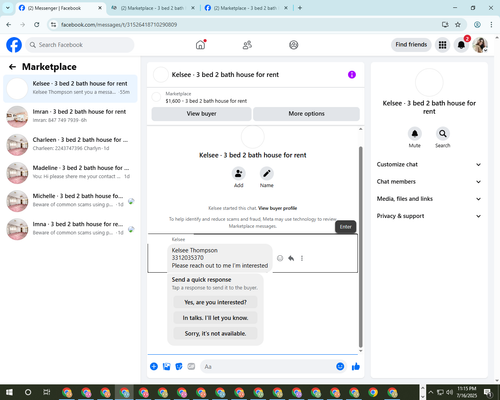Click the browser address bar URL
Viewport: 500px width, 400px height.
[x=119, y=25]
